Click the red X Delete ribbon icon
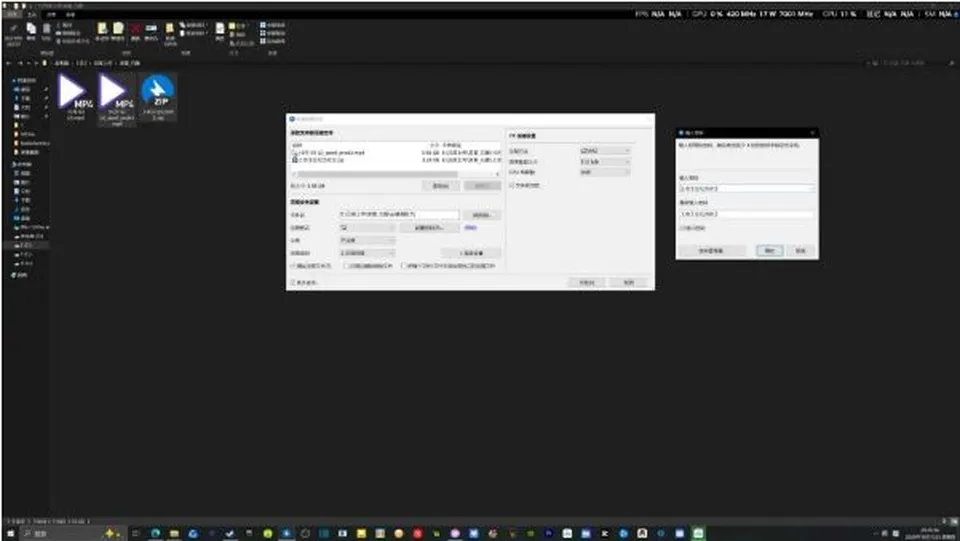The height and width of the screenshot is (541, 960). (x=135, y=32)
